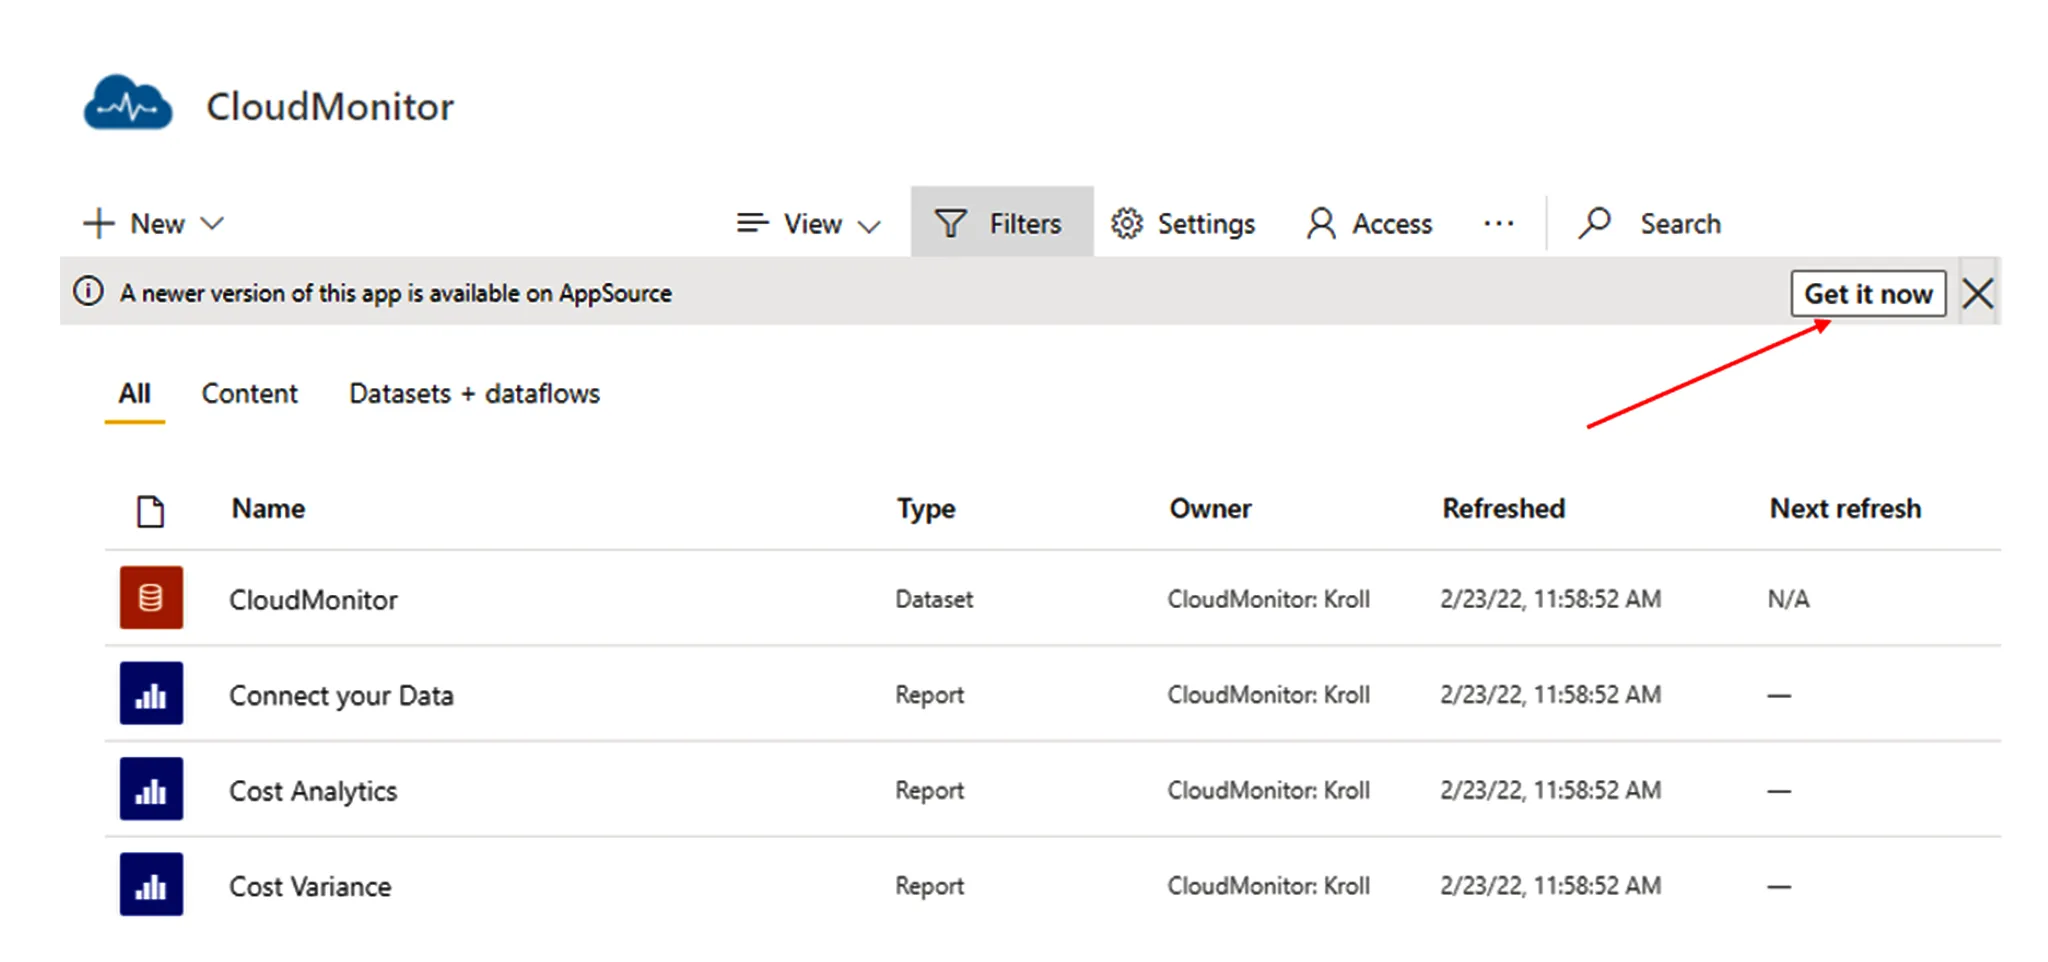This screenshot has width=2048, height=962.
Task: Open the CloudMonitor dataset
Action: coord(313,600)
